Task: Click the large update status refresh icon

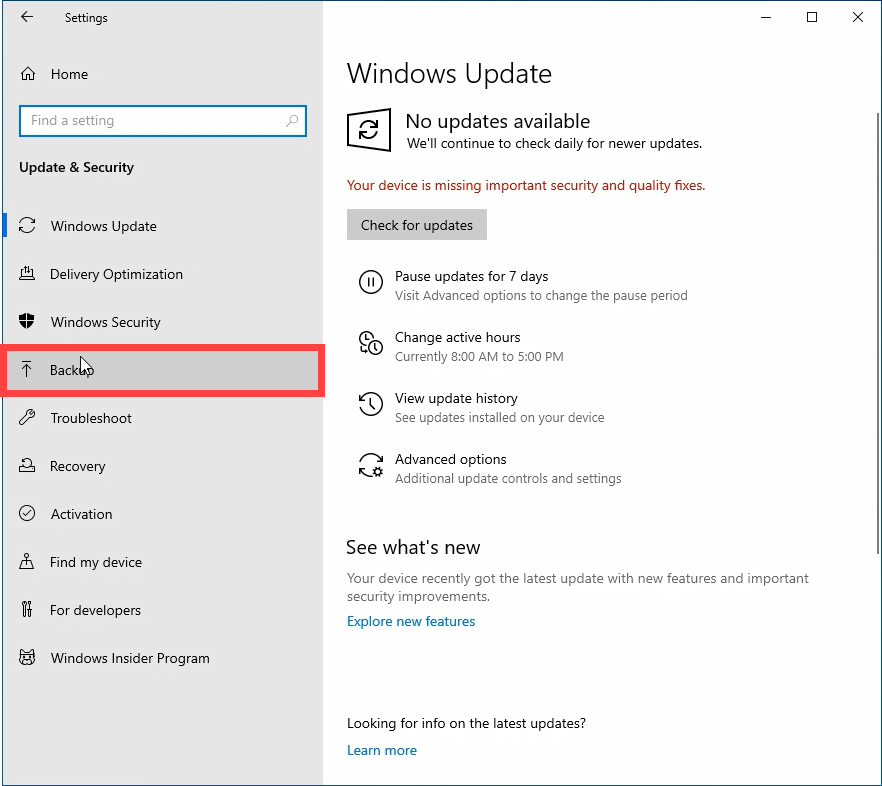Action: coord(369,130)
